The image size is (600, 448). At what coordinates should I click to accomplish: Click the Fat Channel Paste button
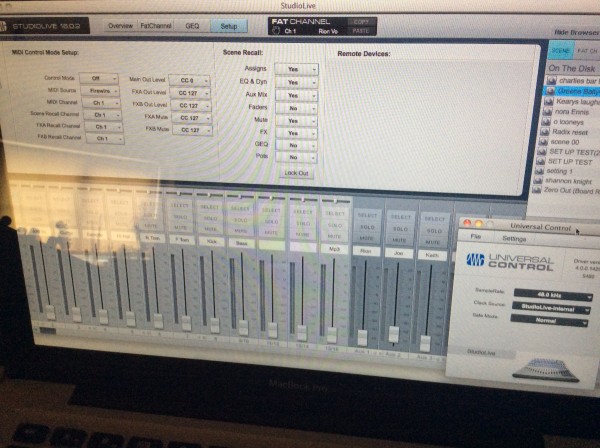pyautogui.click(x=361, y=31)
